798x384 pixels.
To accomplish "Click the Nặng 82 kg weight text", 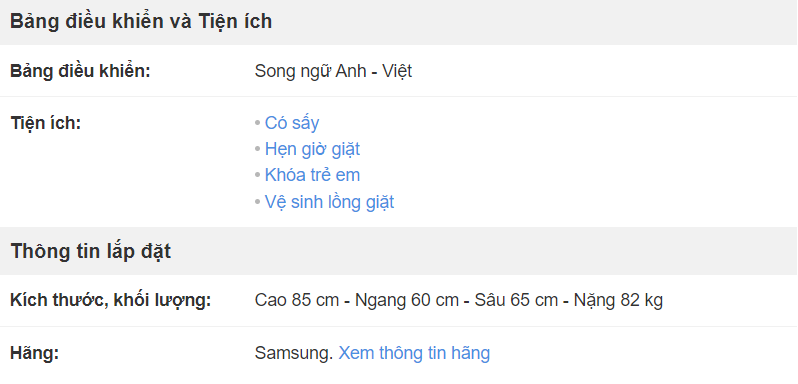I will tap(618, 301).
